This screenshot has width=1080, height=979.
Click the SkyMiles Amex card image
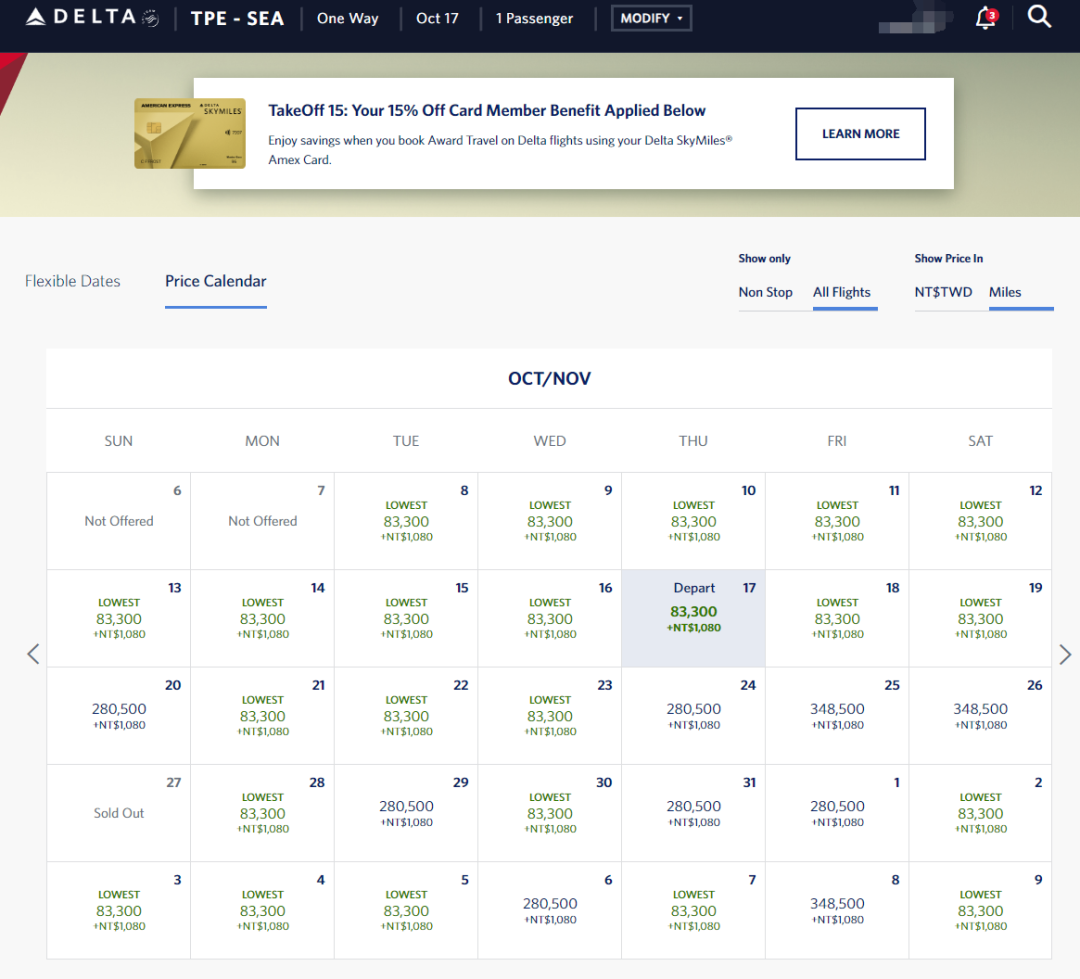click(x=175, y=133)
